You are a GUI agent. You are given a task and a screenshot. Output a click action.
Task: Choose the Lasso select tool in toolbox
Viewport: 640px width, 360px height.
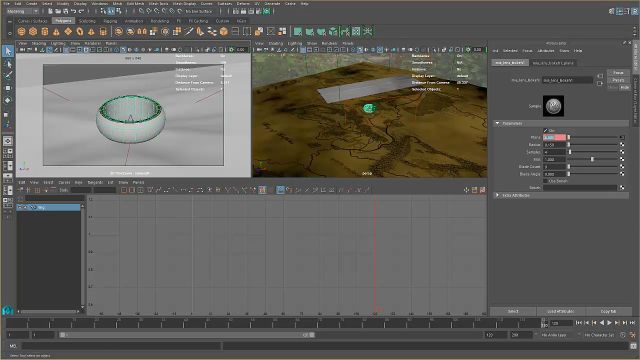tap(8, 64)
